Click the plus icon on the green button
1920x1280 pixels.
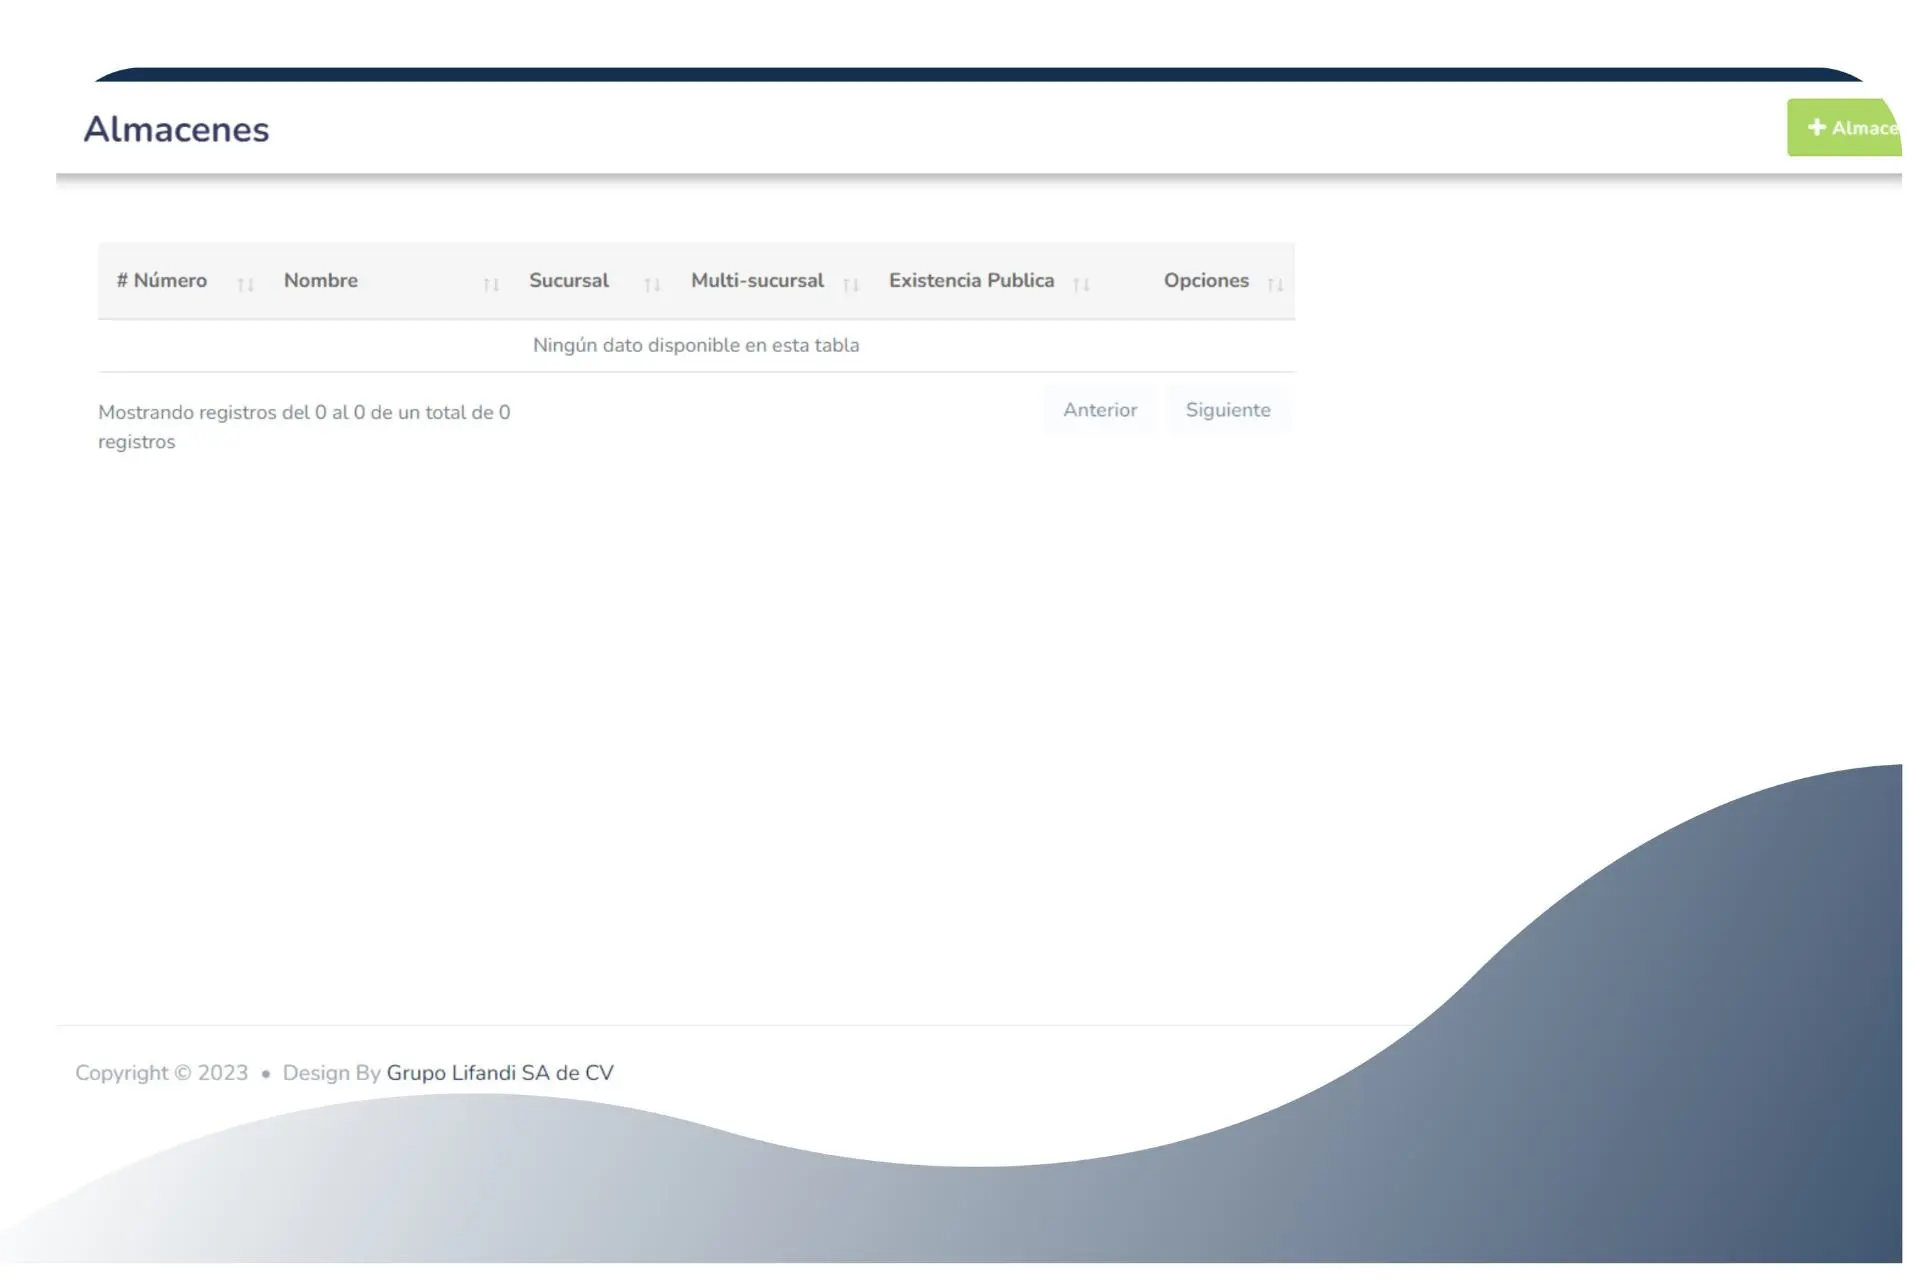(x=1816, y=127)
